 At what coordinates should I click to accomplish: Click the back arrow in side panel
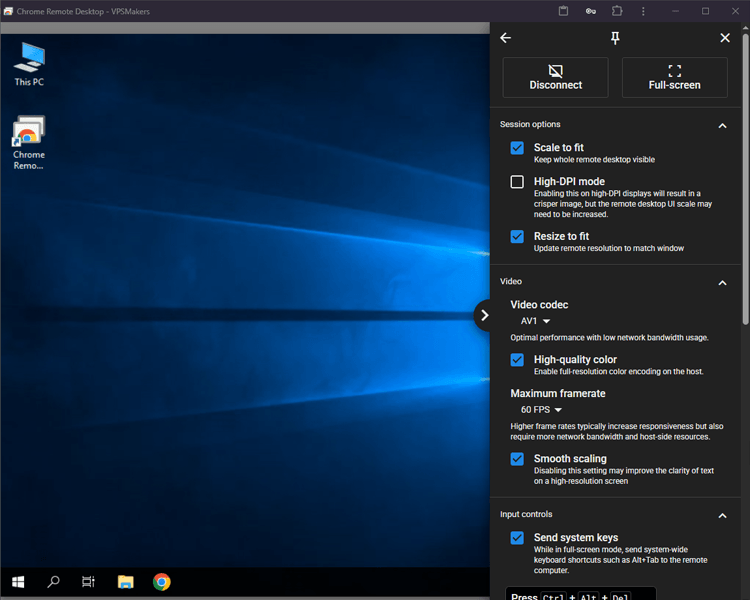506,38
